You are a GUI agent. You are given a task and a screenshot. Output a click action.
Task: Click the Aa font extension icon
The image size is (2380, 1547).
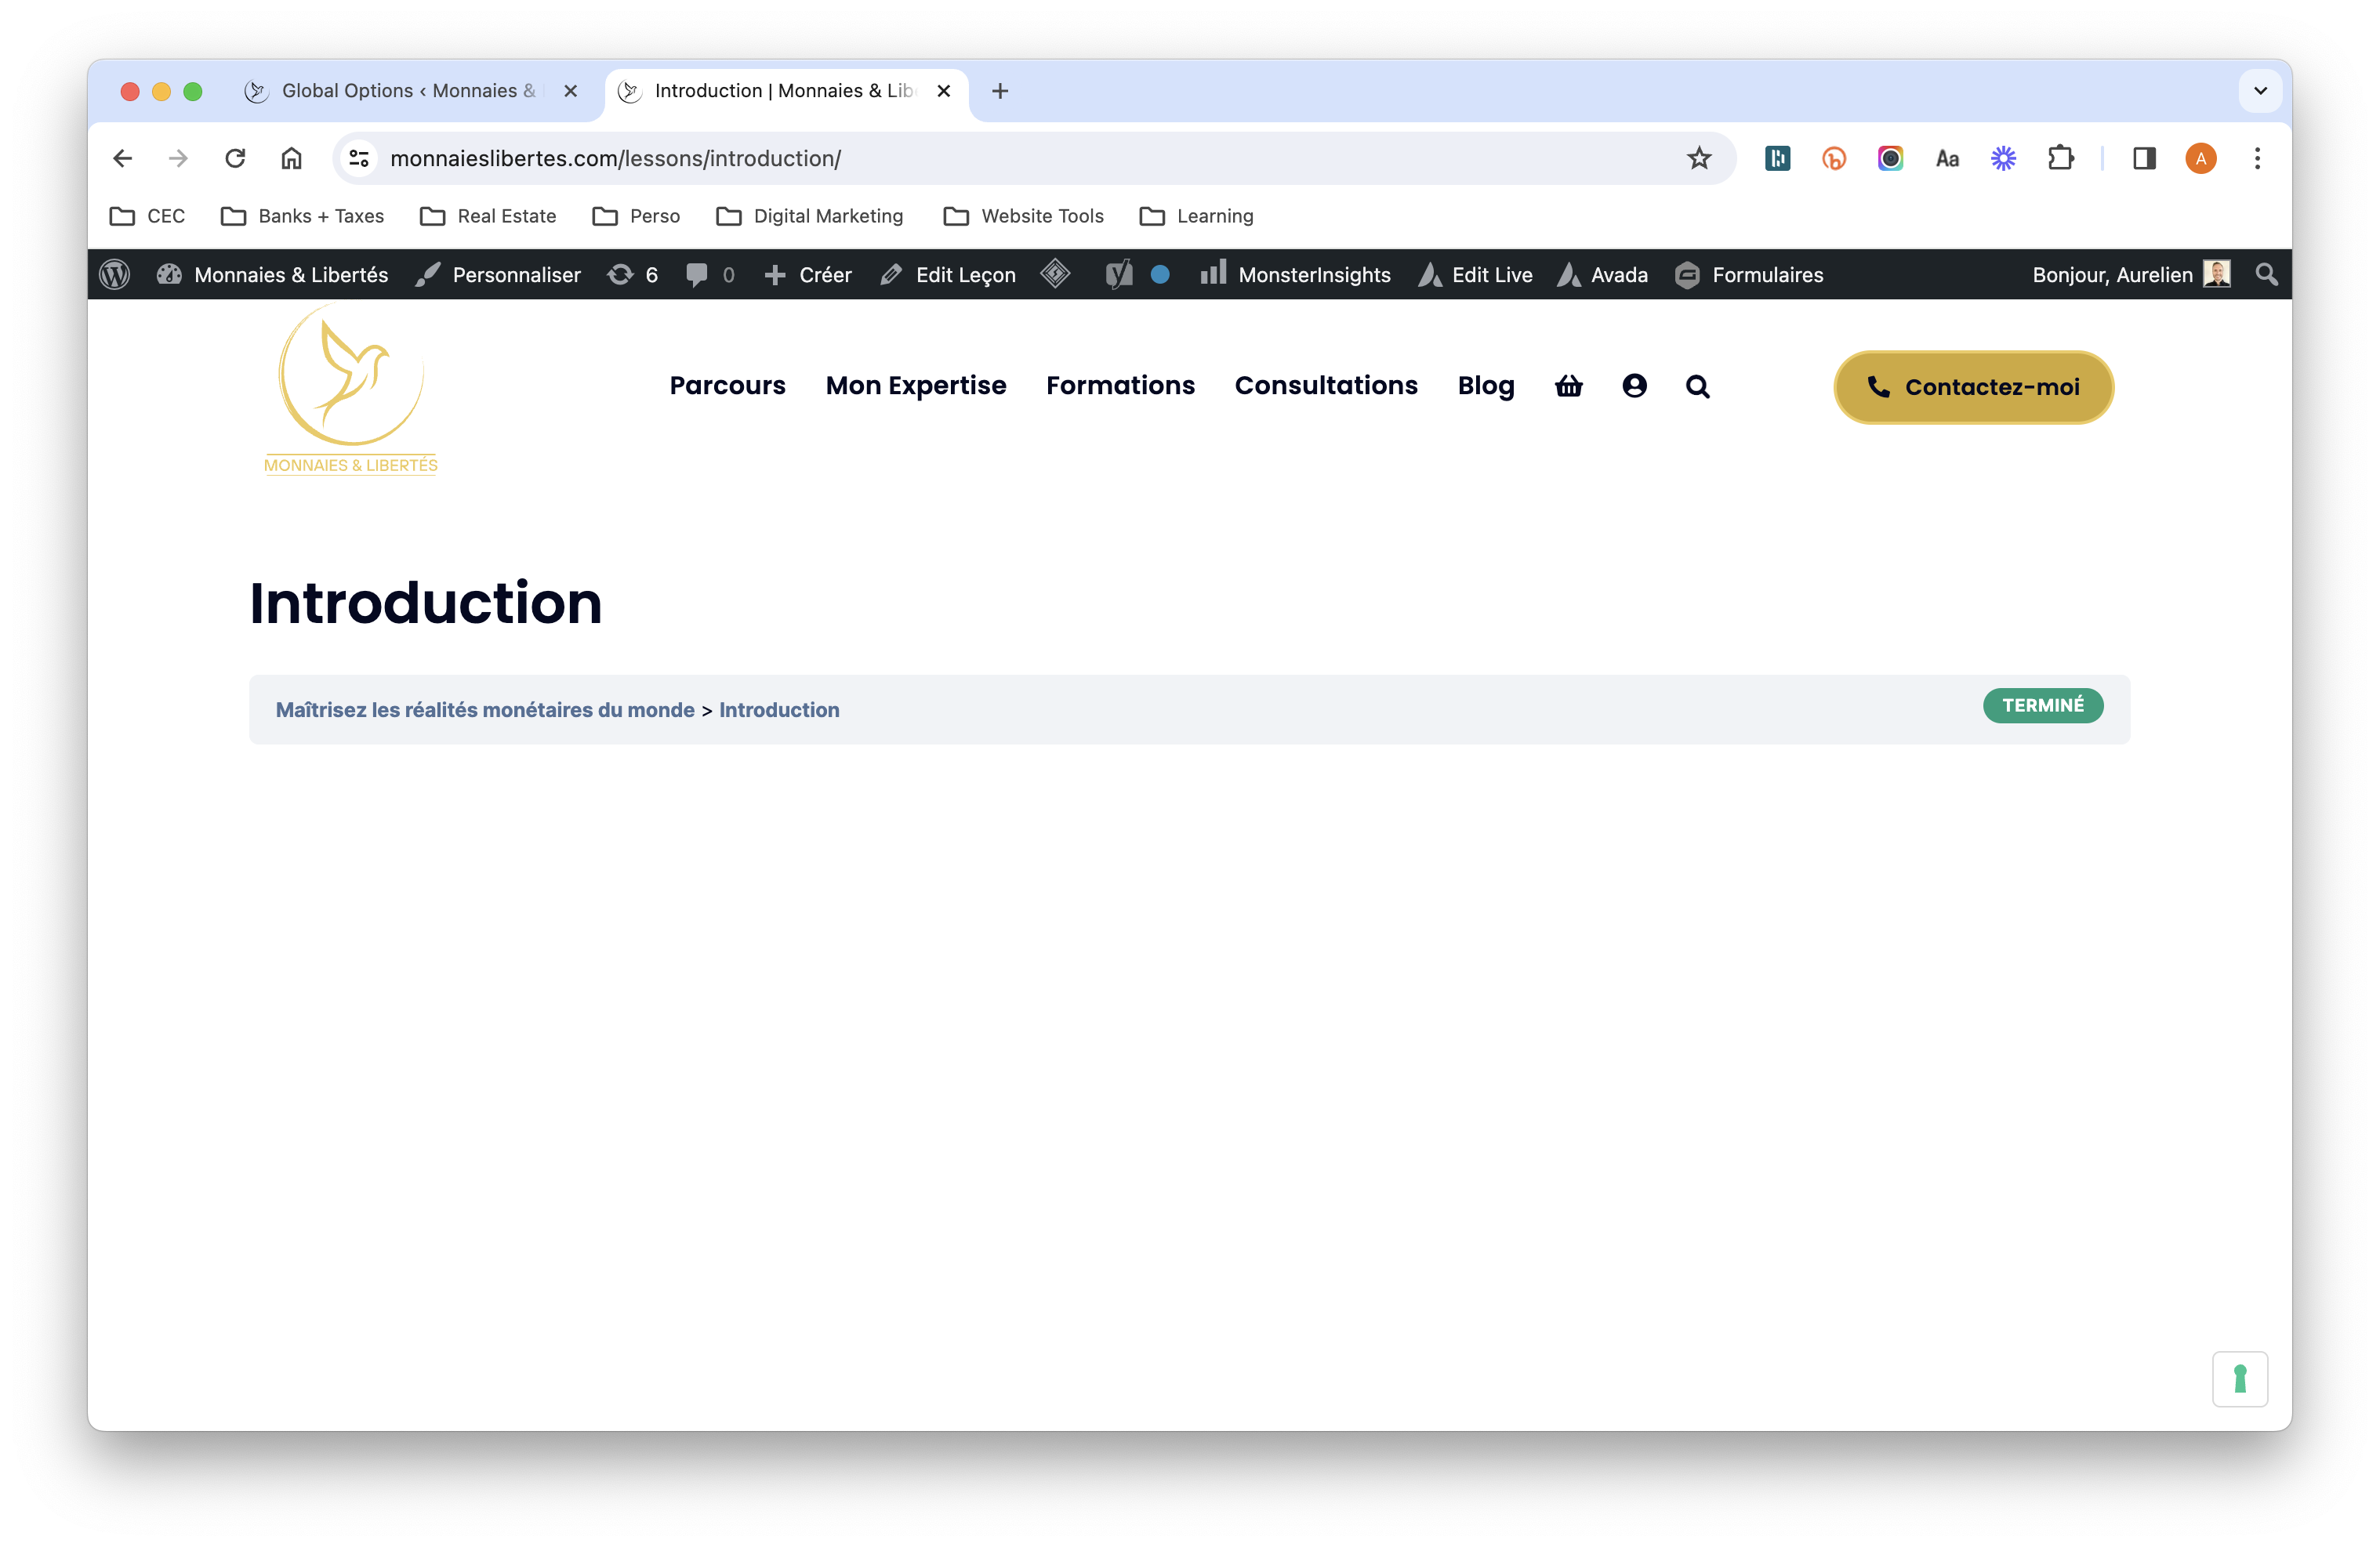(x=1947, y=158)
